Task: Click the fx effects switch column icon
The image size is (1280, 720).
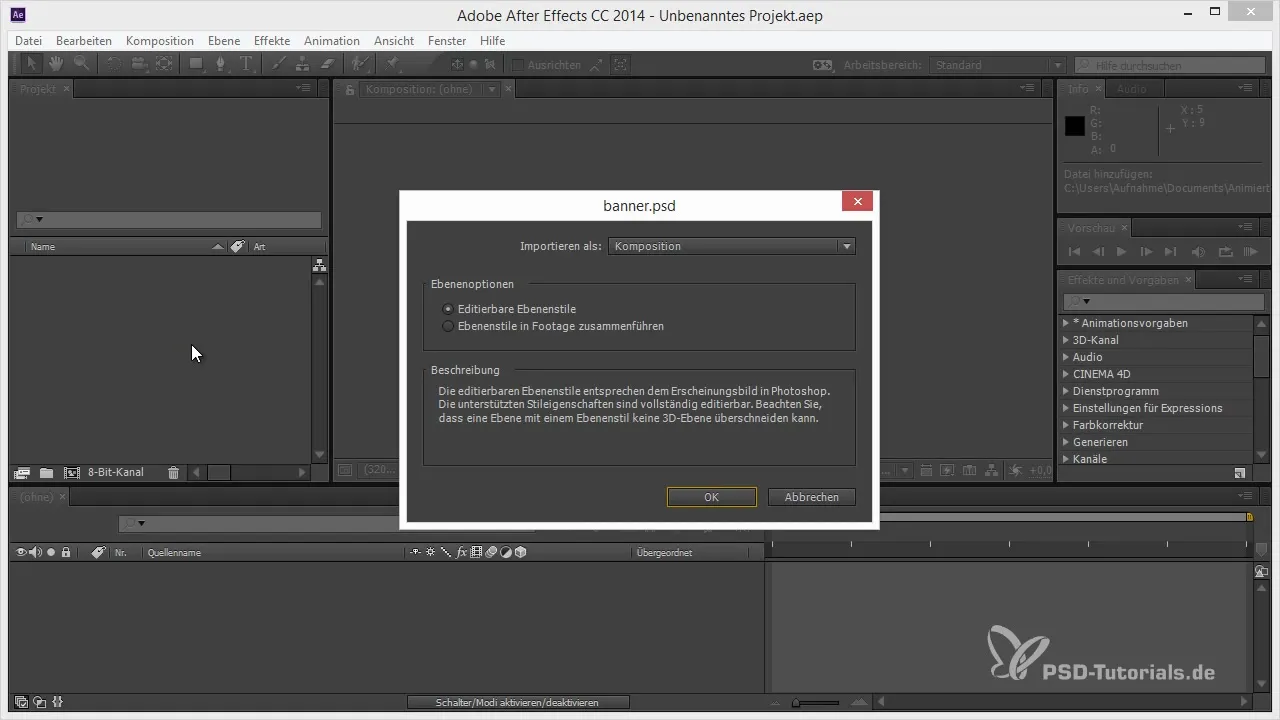Action: pos(462,552)
